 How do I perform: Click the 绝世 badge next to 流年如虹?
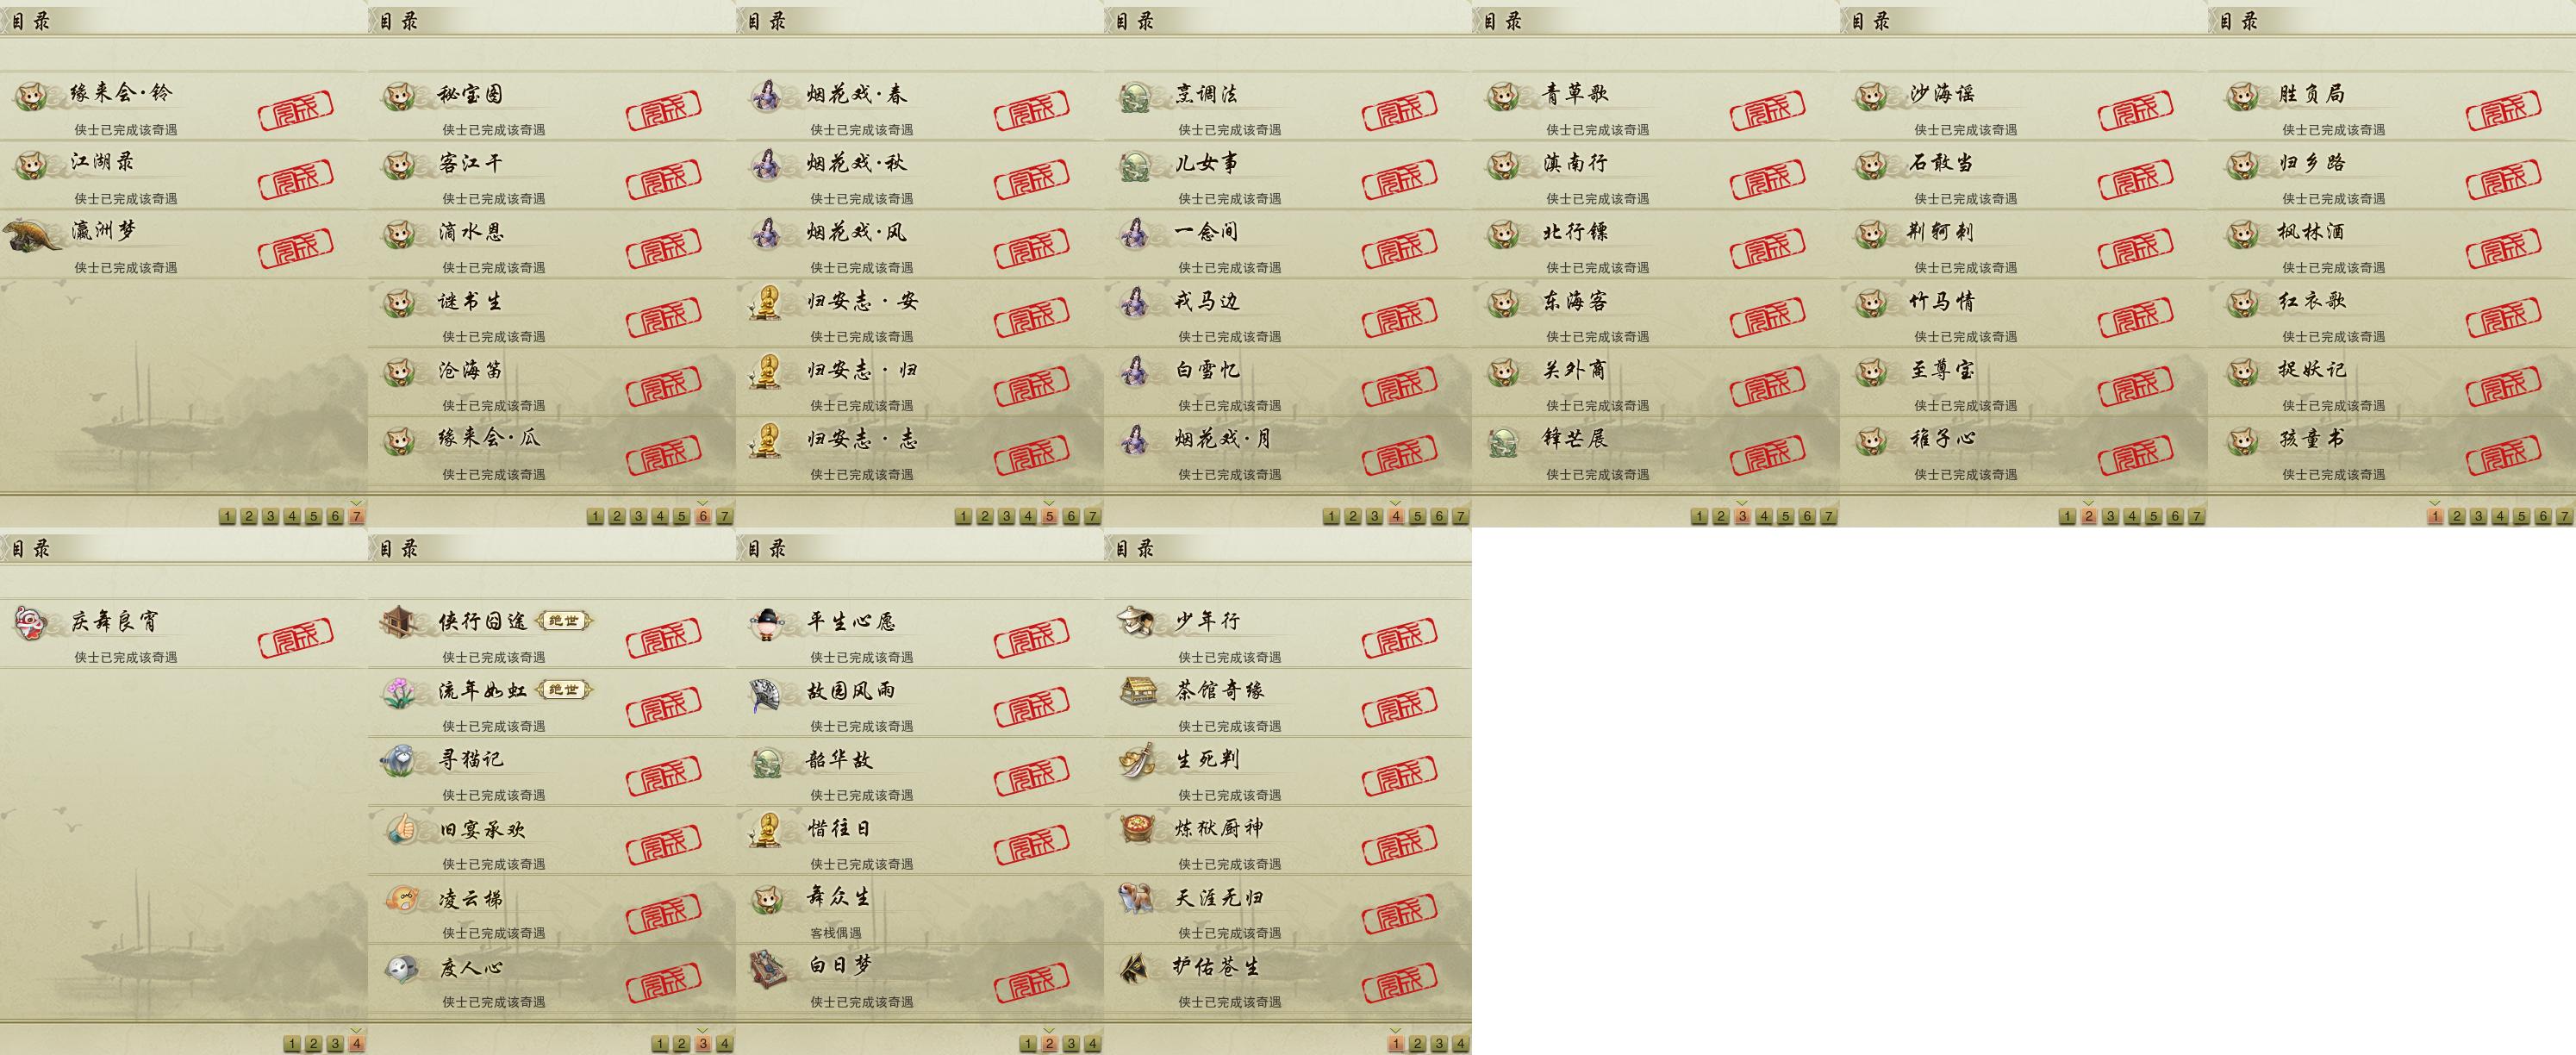564,690
